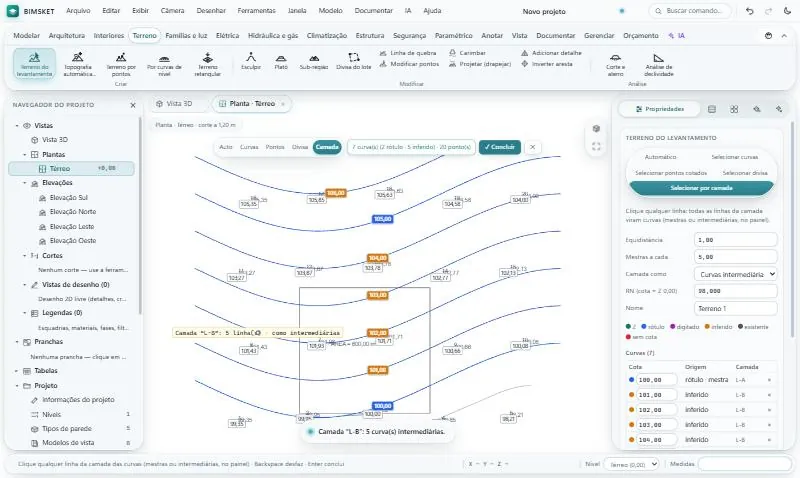Open Camada como dropdown
This screenshot has width=800, height=478.
click(x=735, y=274)
